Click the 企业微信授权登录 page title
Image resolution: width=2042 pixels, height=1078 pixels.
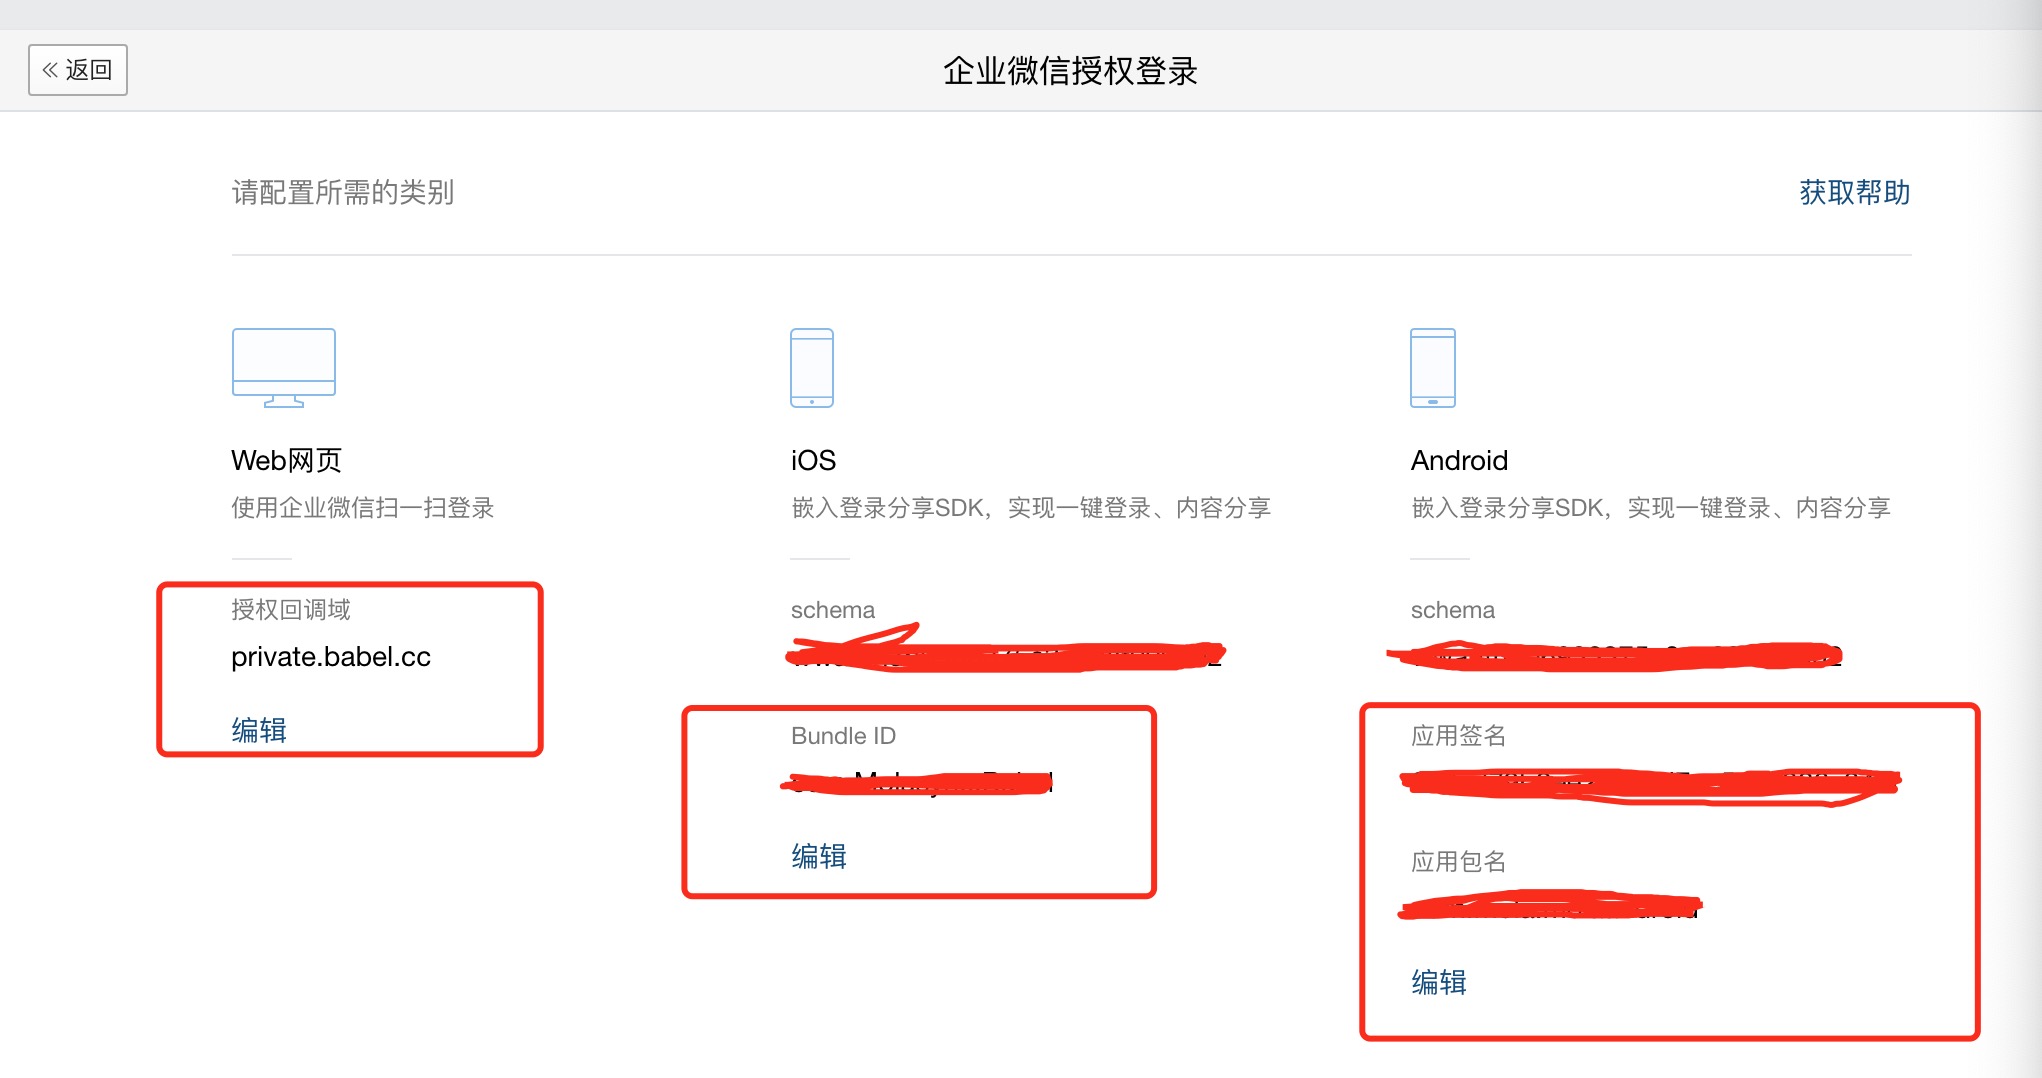[1070, 71]
